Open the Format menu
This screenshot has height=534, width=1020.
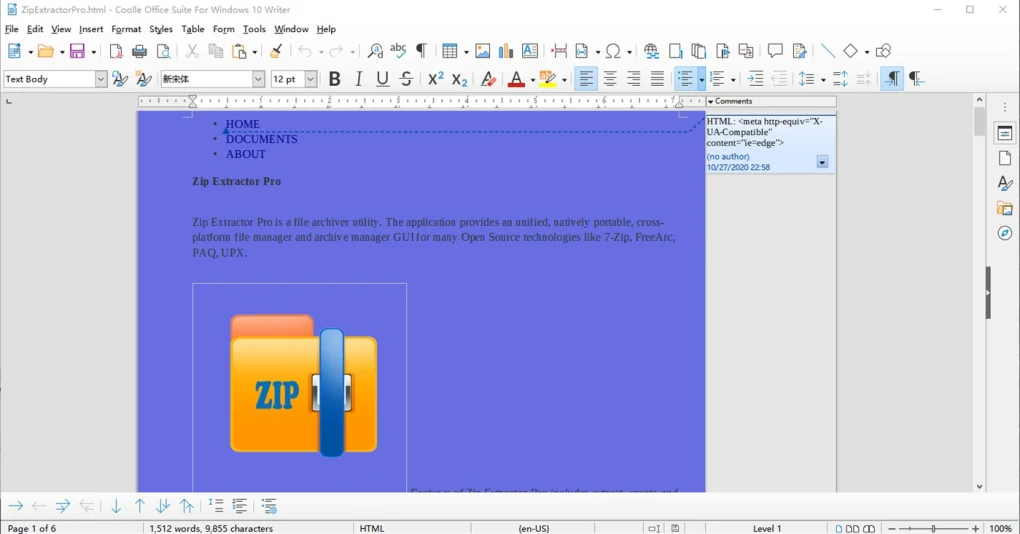pyautogui.click(x=126, y=29)
